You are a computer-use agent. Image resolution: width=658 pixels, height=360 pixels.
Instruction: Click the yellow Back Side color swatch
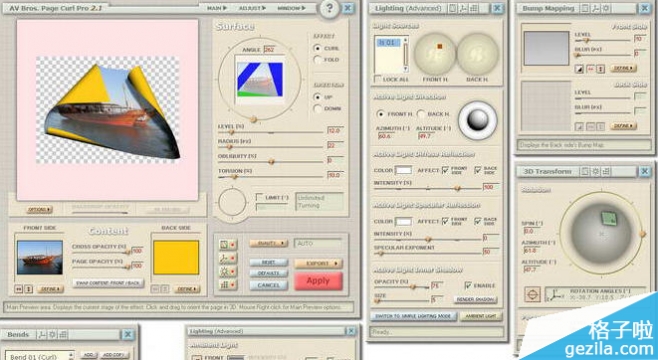point(176,258)
